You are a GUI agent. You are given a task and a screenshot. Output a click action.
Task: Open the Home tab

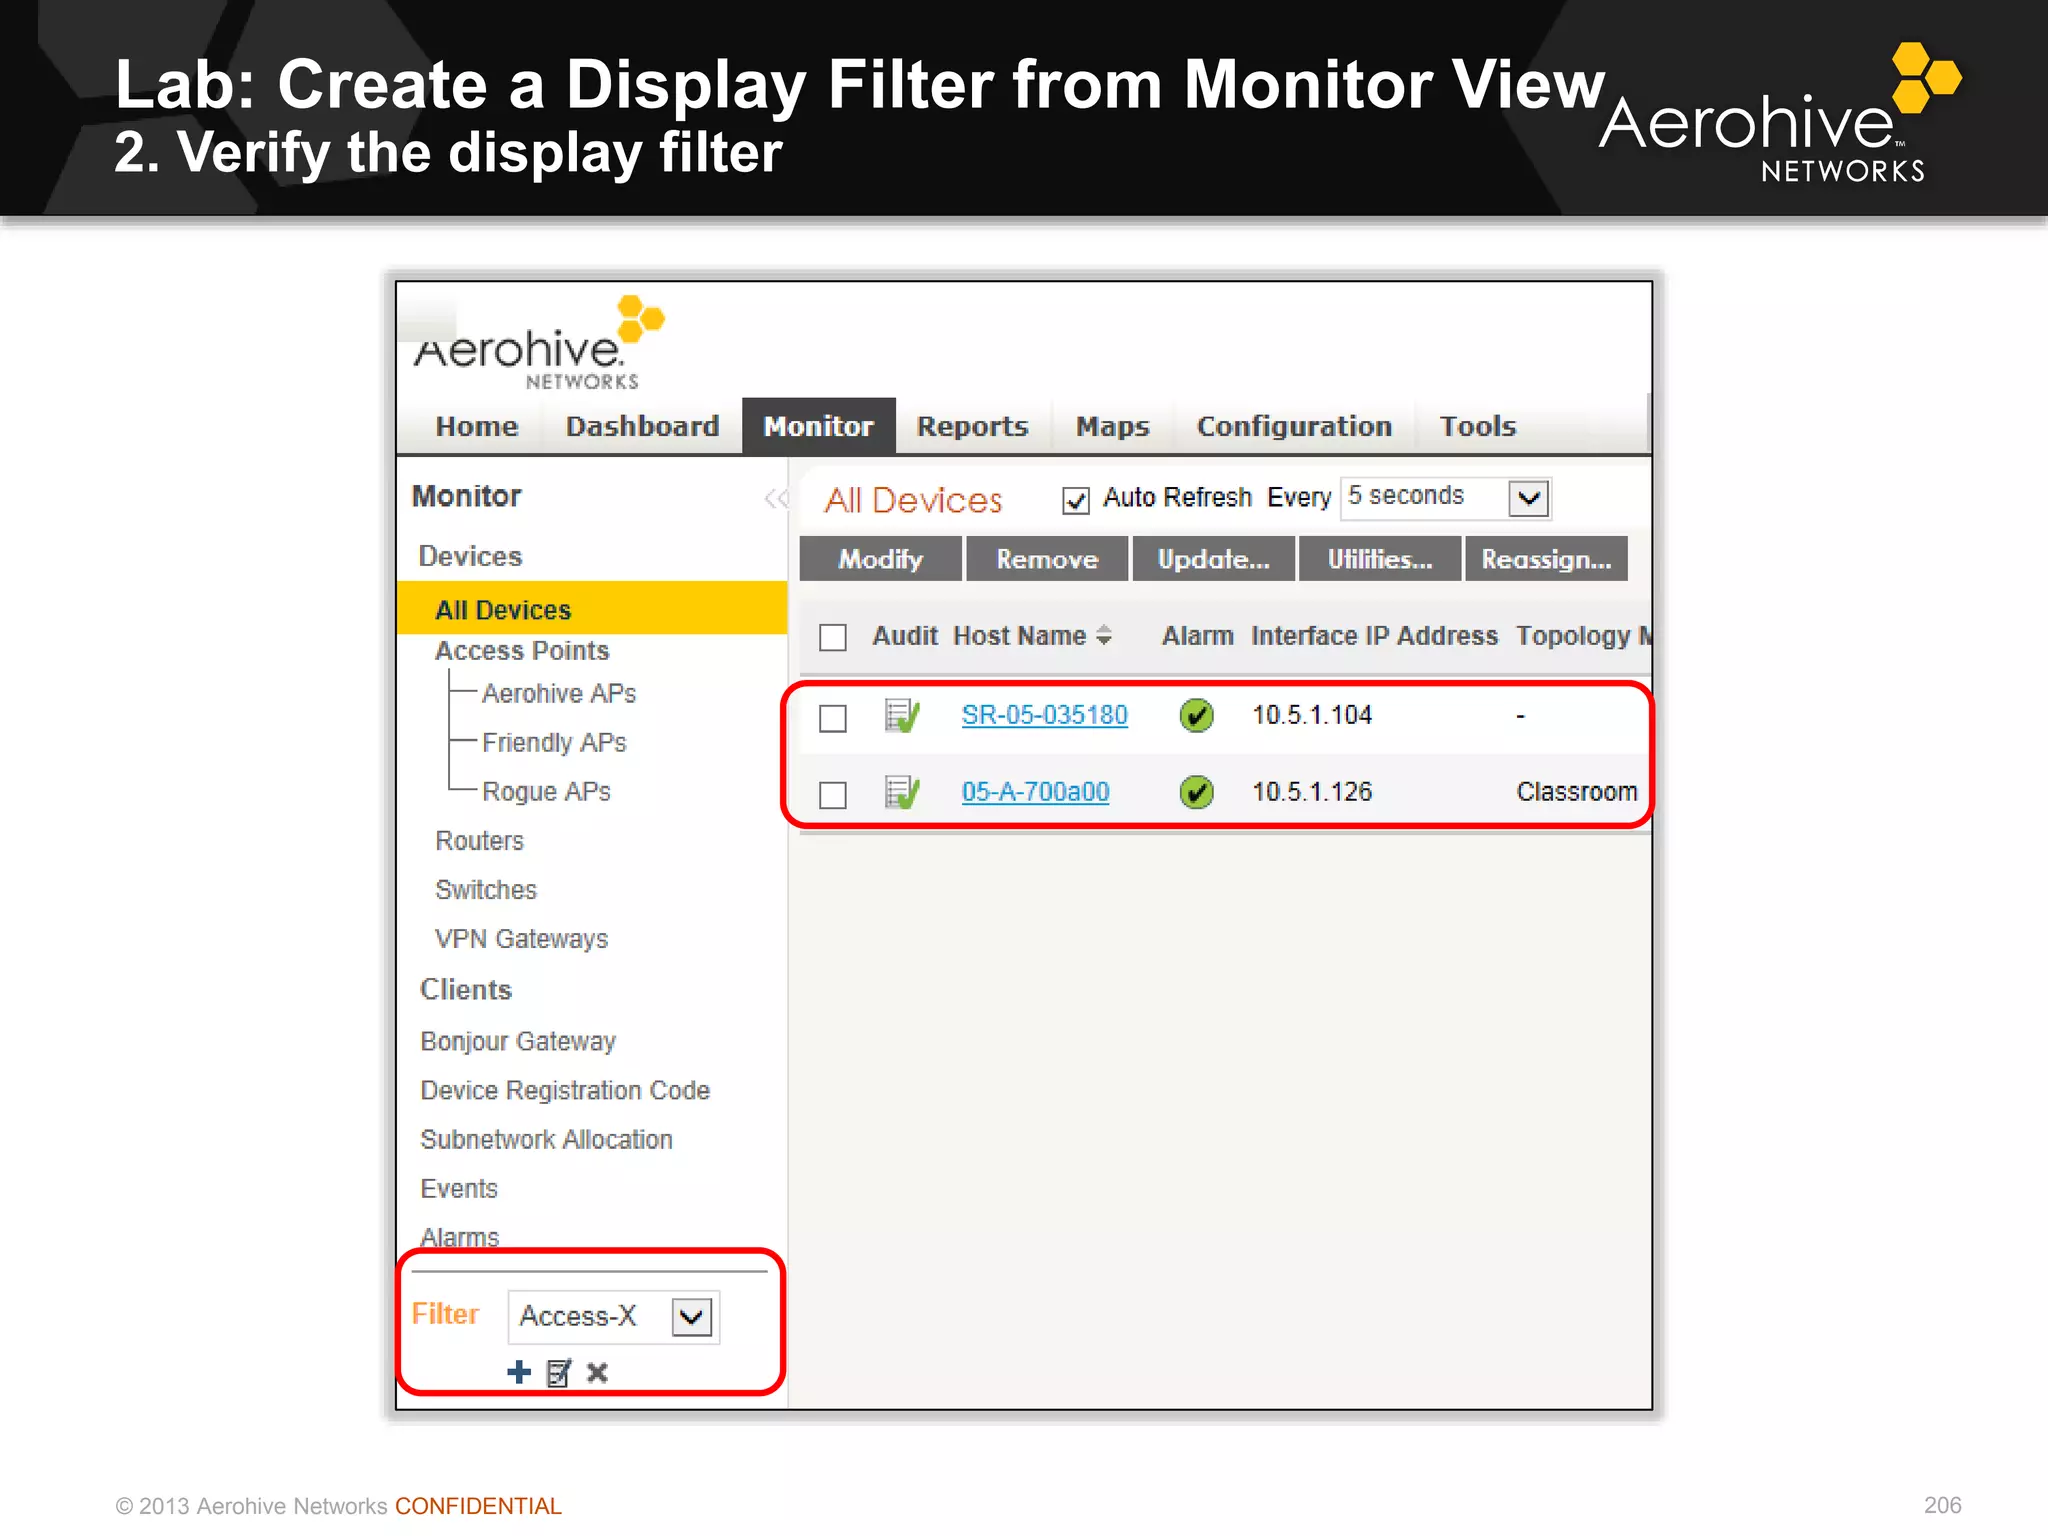coord(477,427)
